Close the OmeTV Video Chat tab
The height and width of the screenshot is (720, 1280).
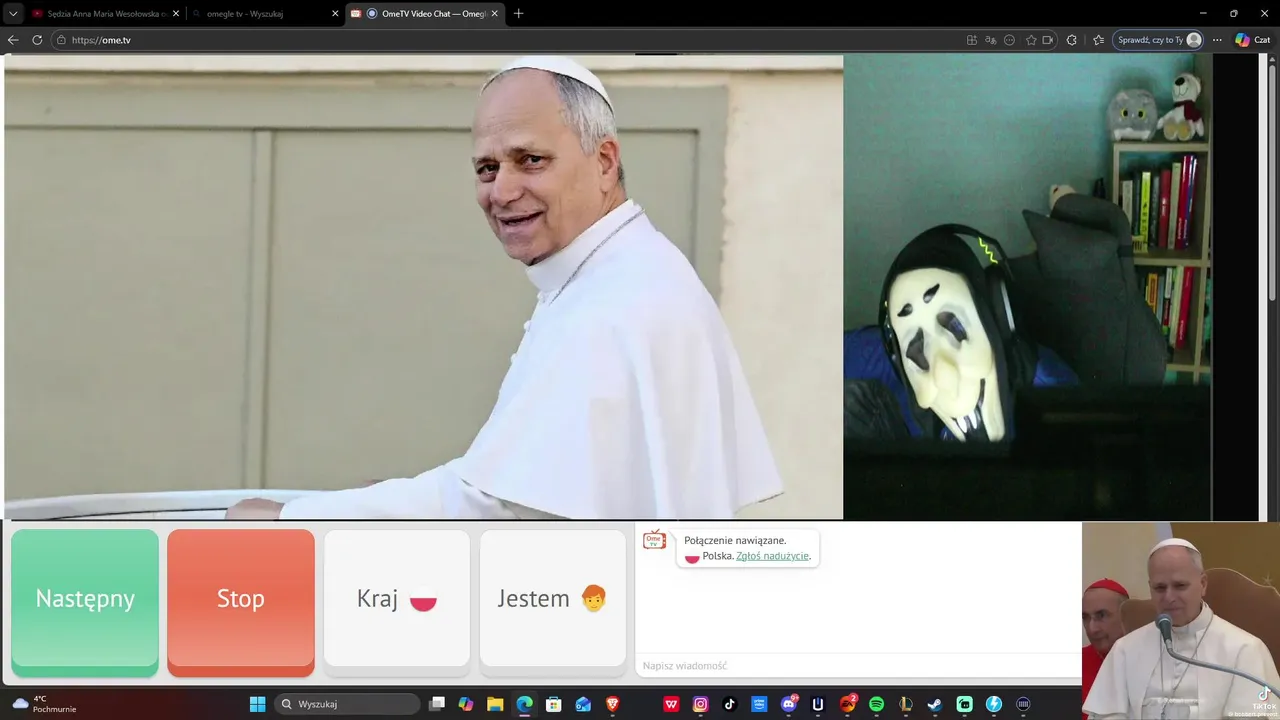point(494,14)
